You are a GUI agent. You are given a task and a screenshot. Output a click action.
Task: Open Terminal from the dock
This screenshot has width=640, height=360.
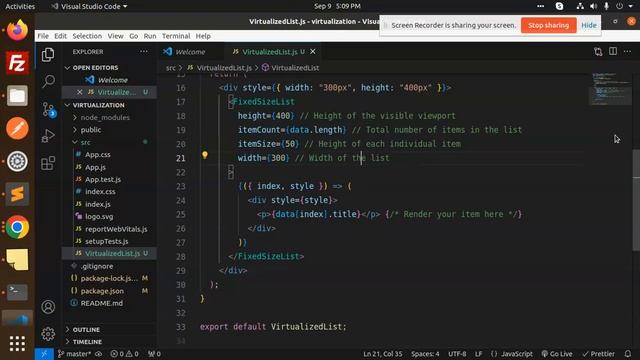17,292
